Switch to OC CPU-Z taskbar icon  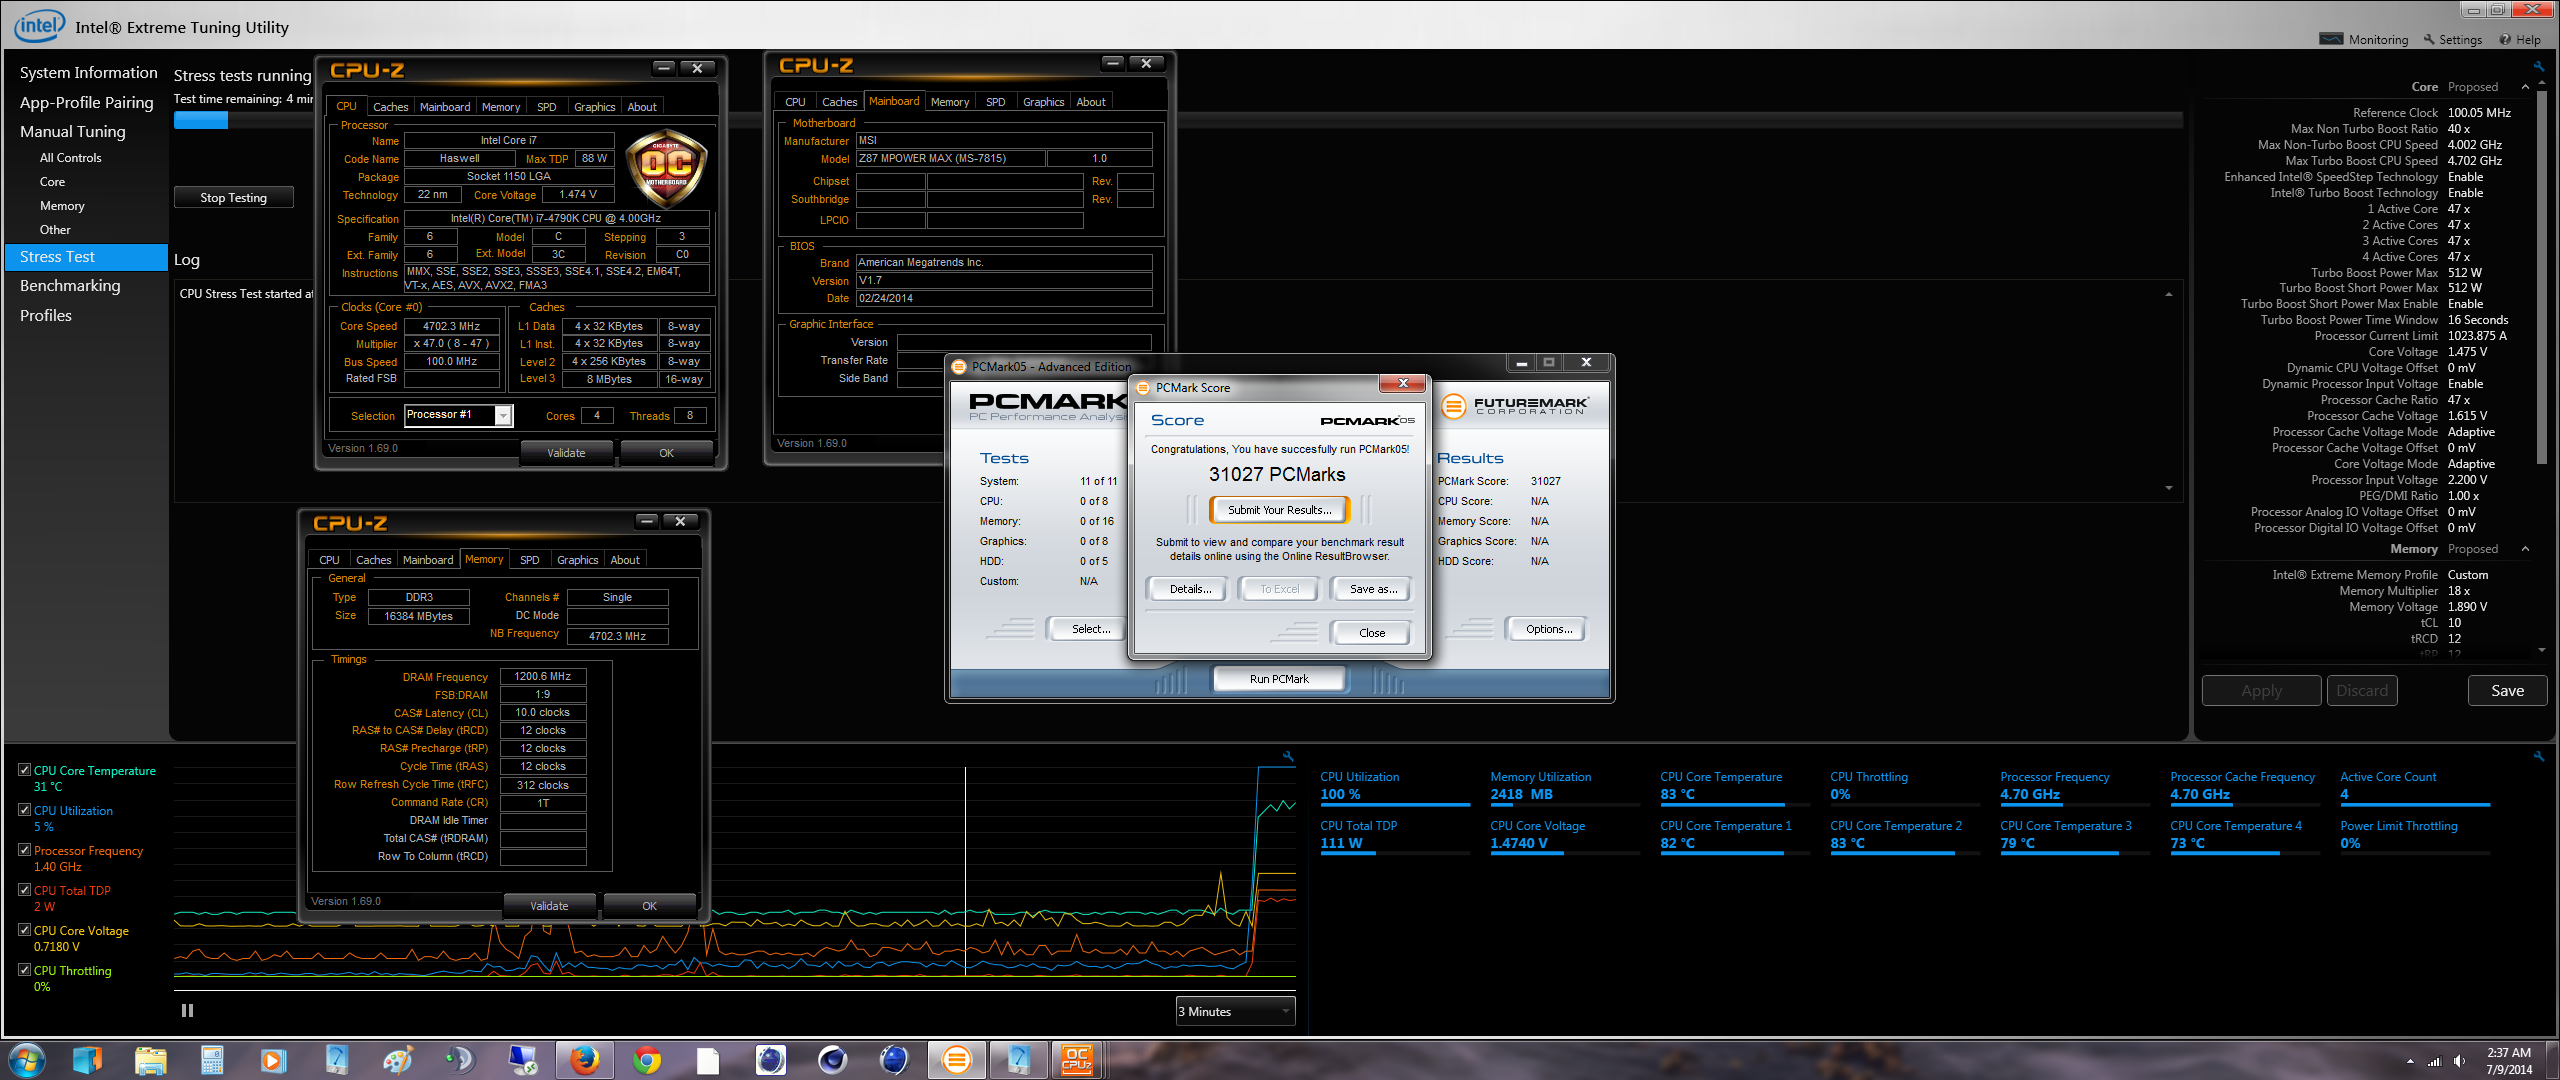[x=1077, y=1060]
